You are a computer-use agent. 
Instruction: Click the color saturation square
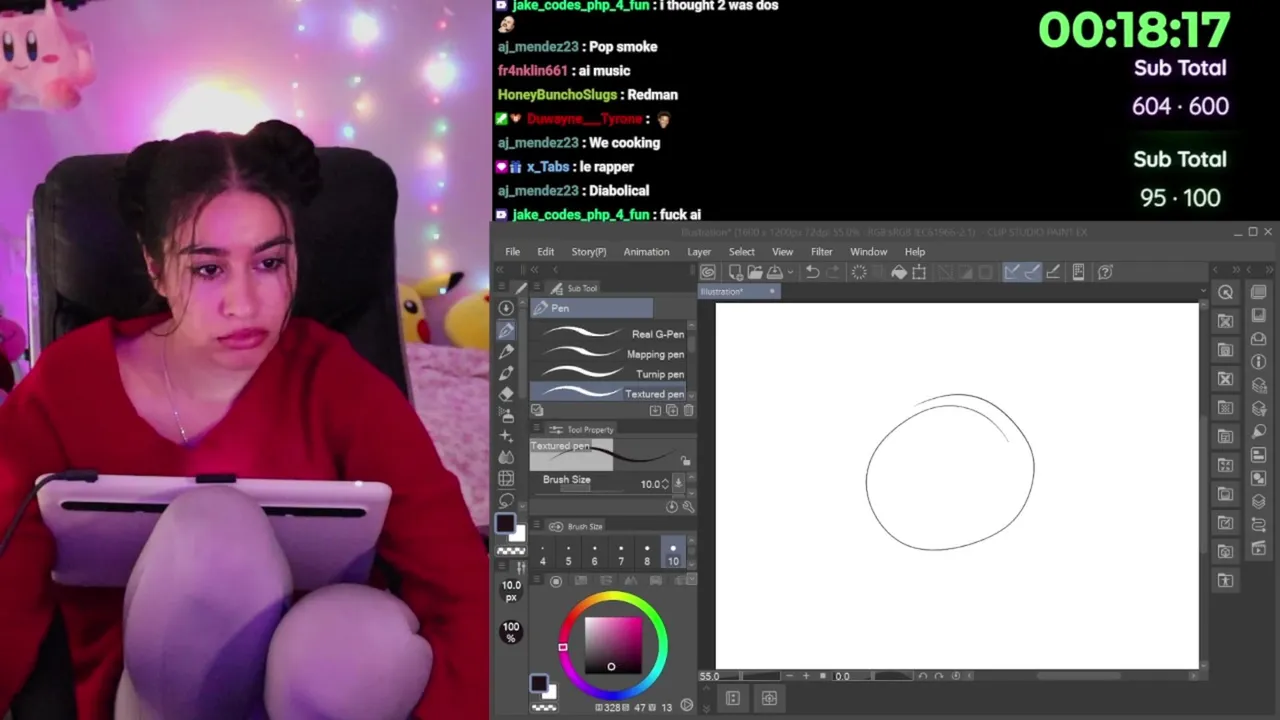(x=613, y=646)
